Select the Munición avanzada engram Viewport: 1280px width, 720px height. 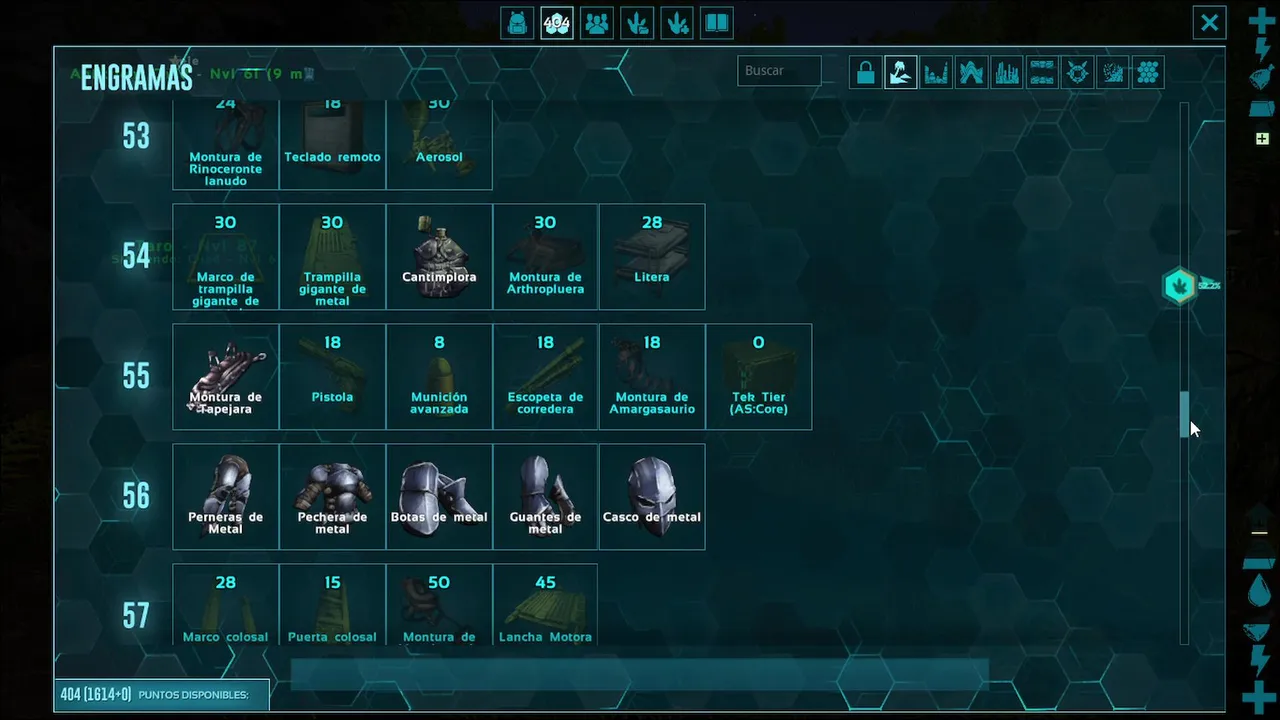pyautogui.click(x=439, y=377)
